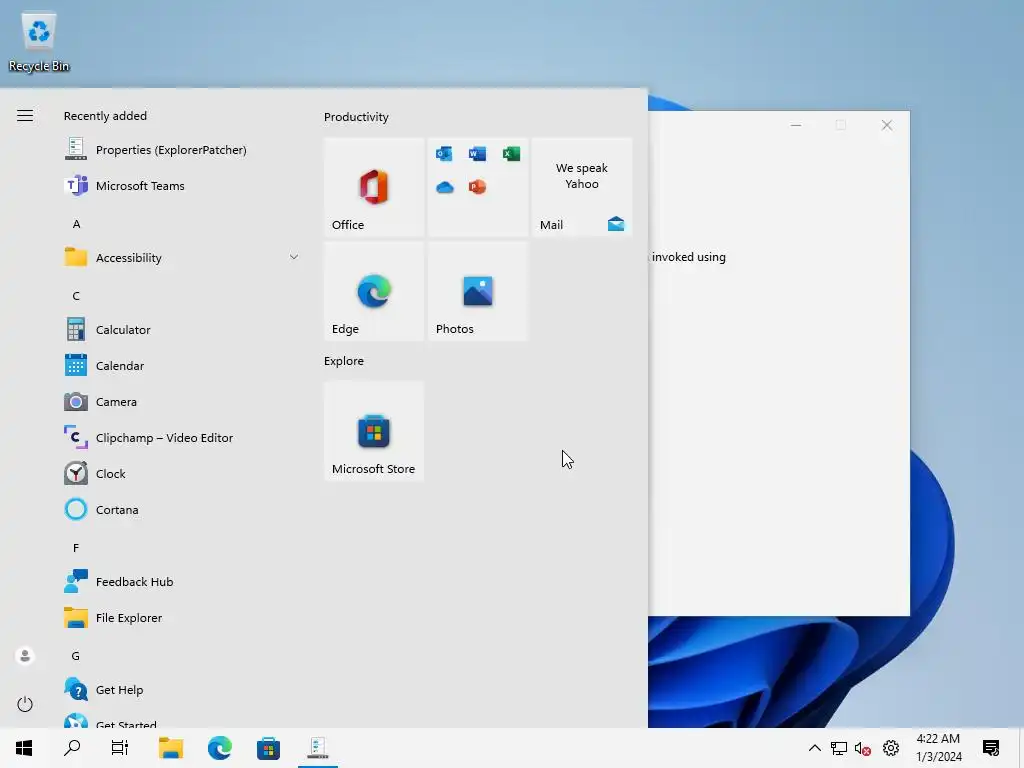The height and width of the screenshot is (768, 1024).
Task: Open Get Help app
Action: 182,690
